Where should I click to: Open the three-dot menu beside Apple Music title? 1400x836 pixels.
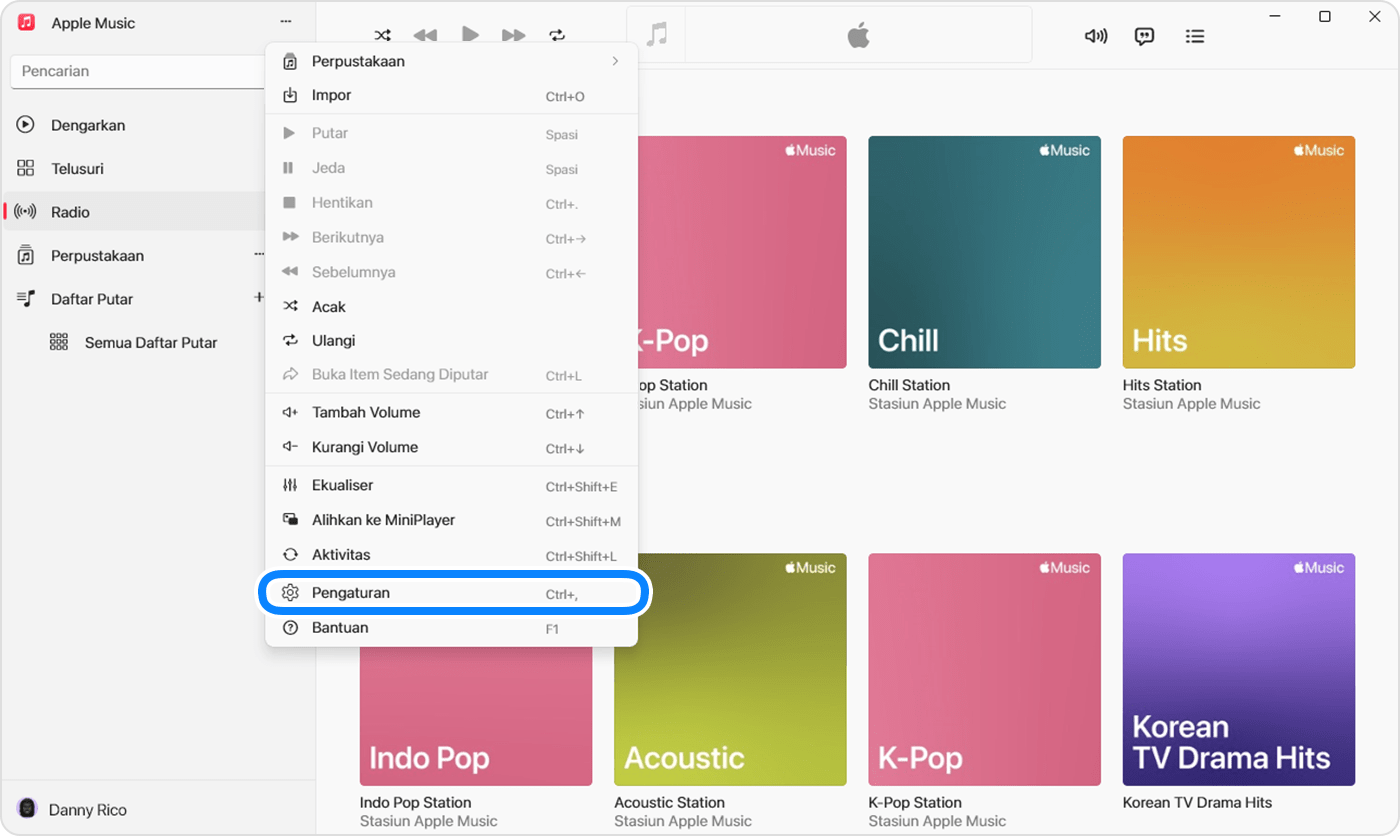[x=286, y=22]
